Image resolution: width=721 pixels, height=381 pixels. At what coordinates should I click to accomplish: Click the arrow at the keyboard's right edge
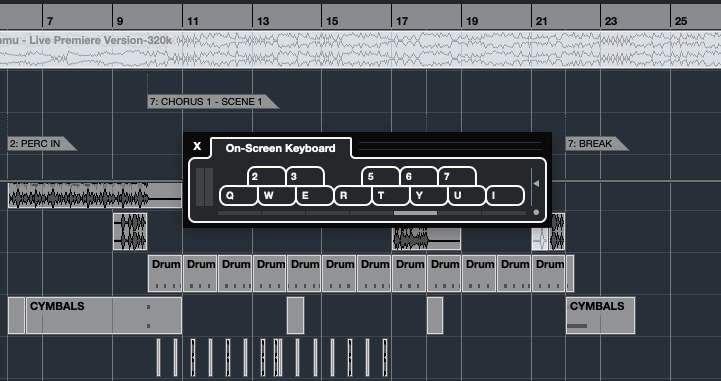tap(536, 183)
